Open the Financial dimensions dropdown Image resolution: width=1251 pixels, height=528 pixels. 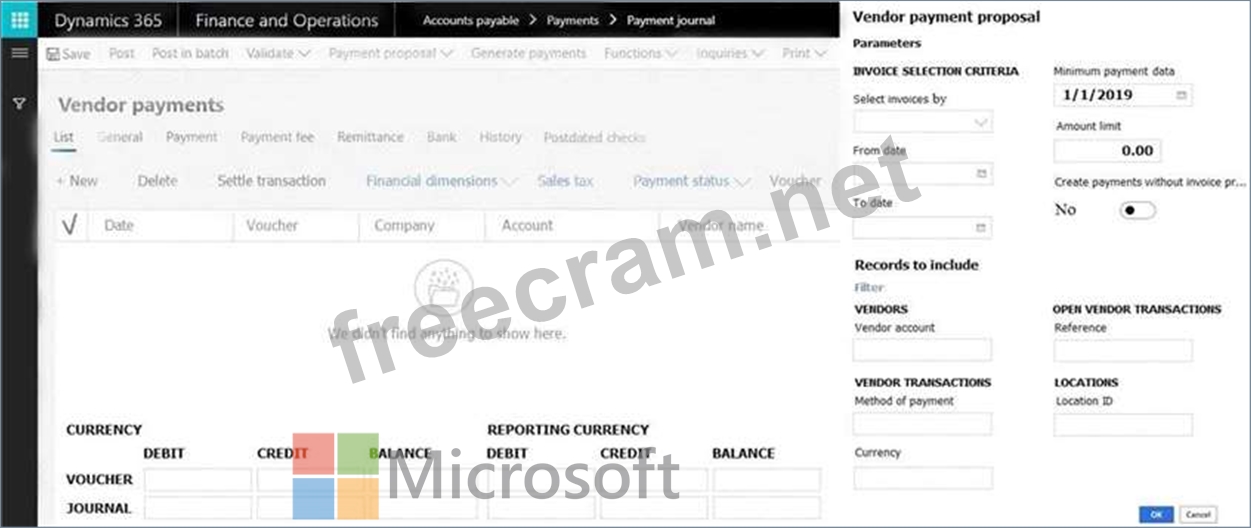point(441,181)
